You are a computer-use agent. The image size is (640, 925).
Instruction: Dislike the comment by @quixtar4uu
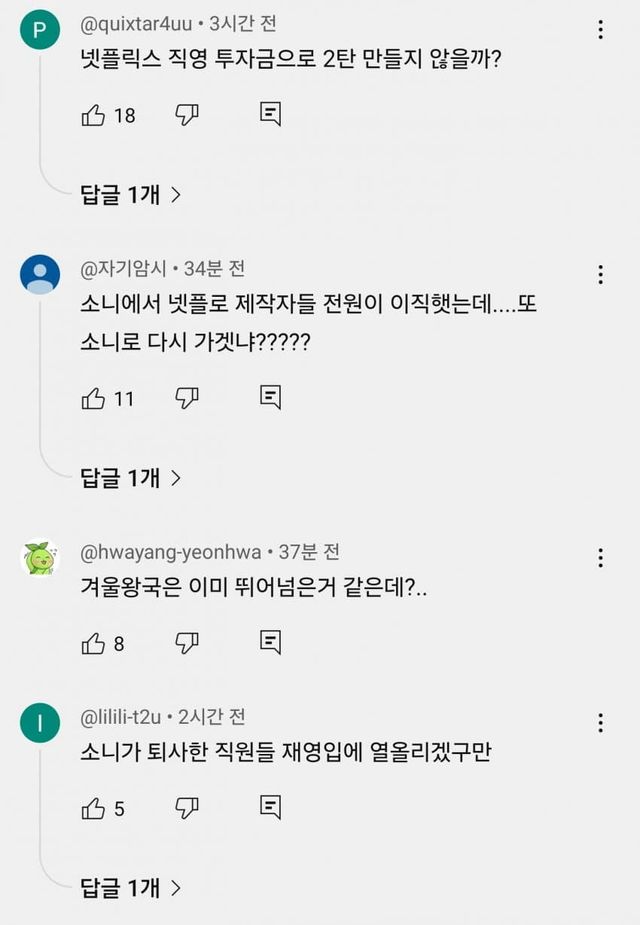point(187,115)
